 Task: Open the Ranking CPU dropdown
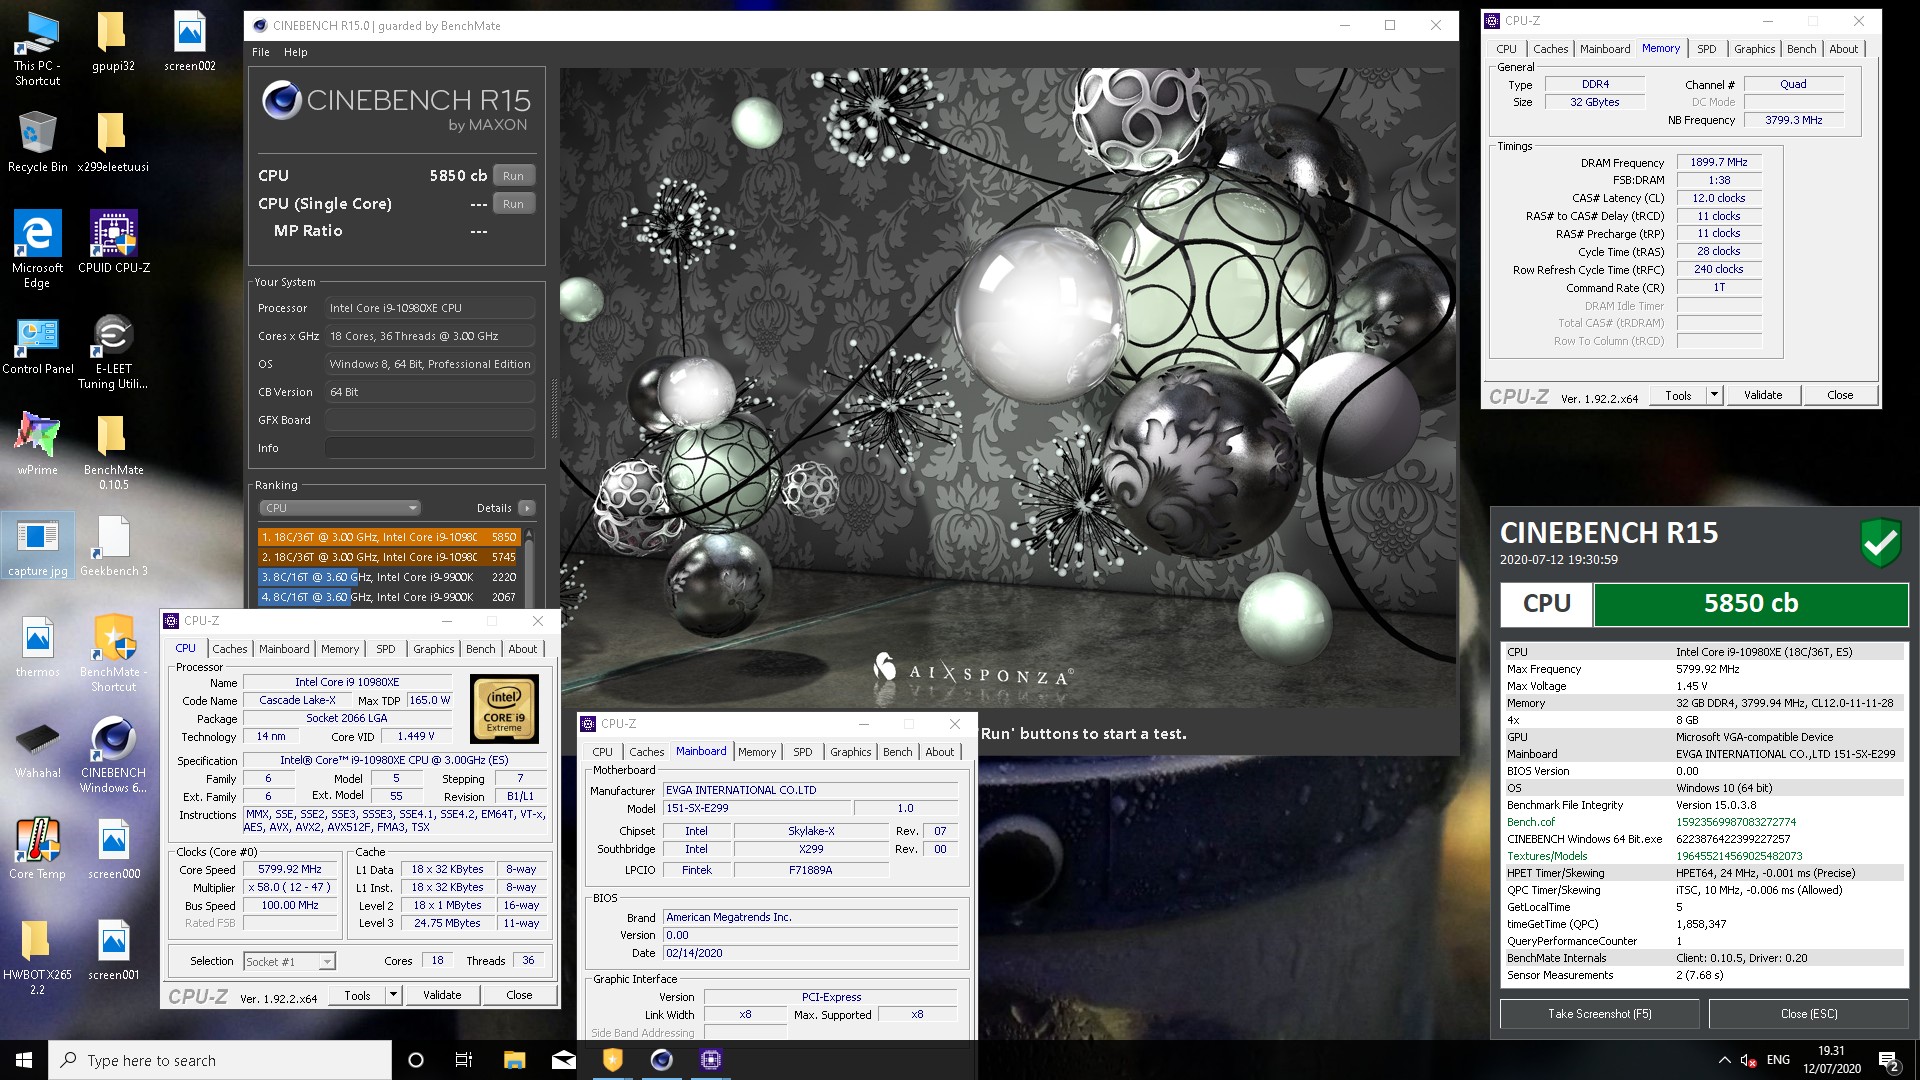point(339,508)
